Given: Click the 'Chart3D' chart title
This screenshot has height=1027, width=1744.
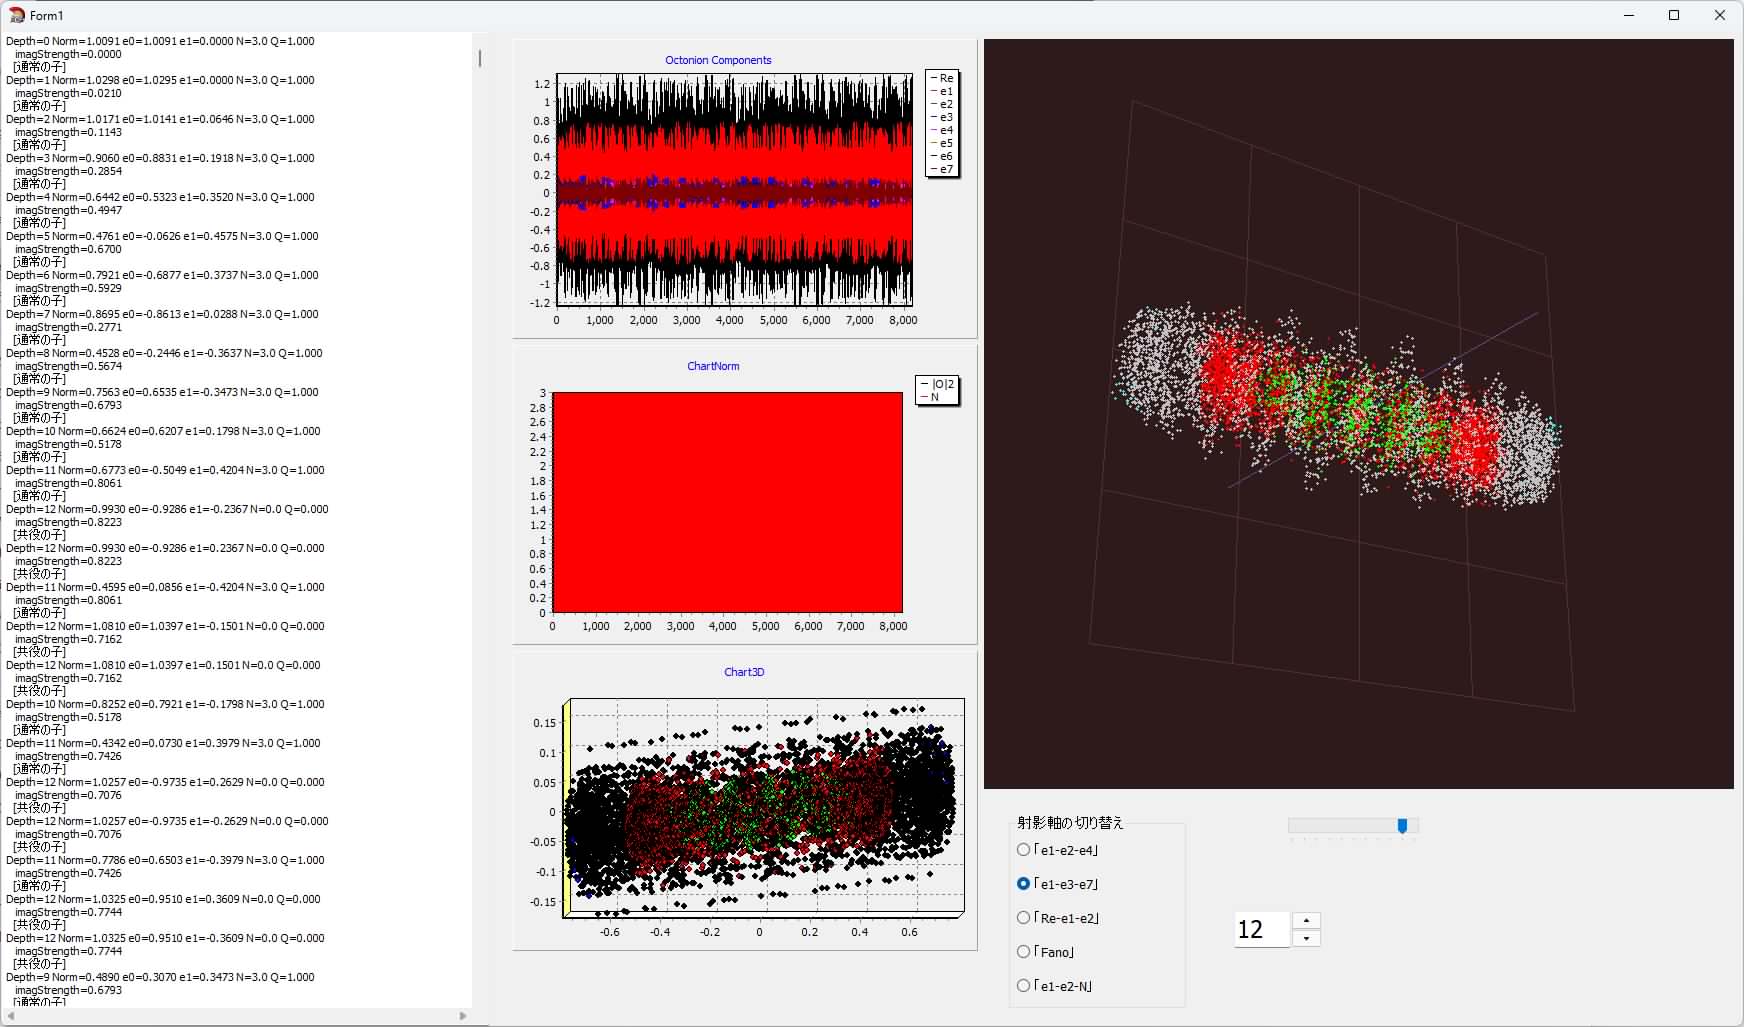Looking at the screenshot, I should 744,672.
